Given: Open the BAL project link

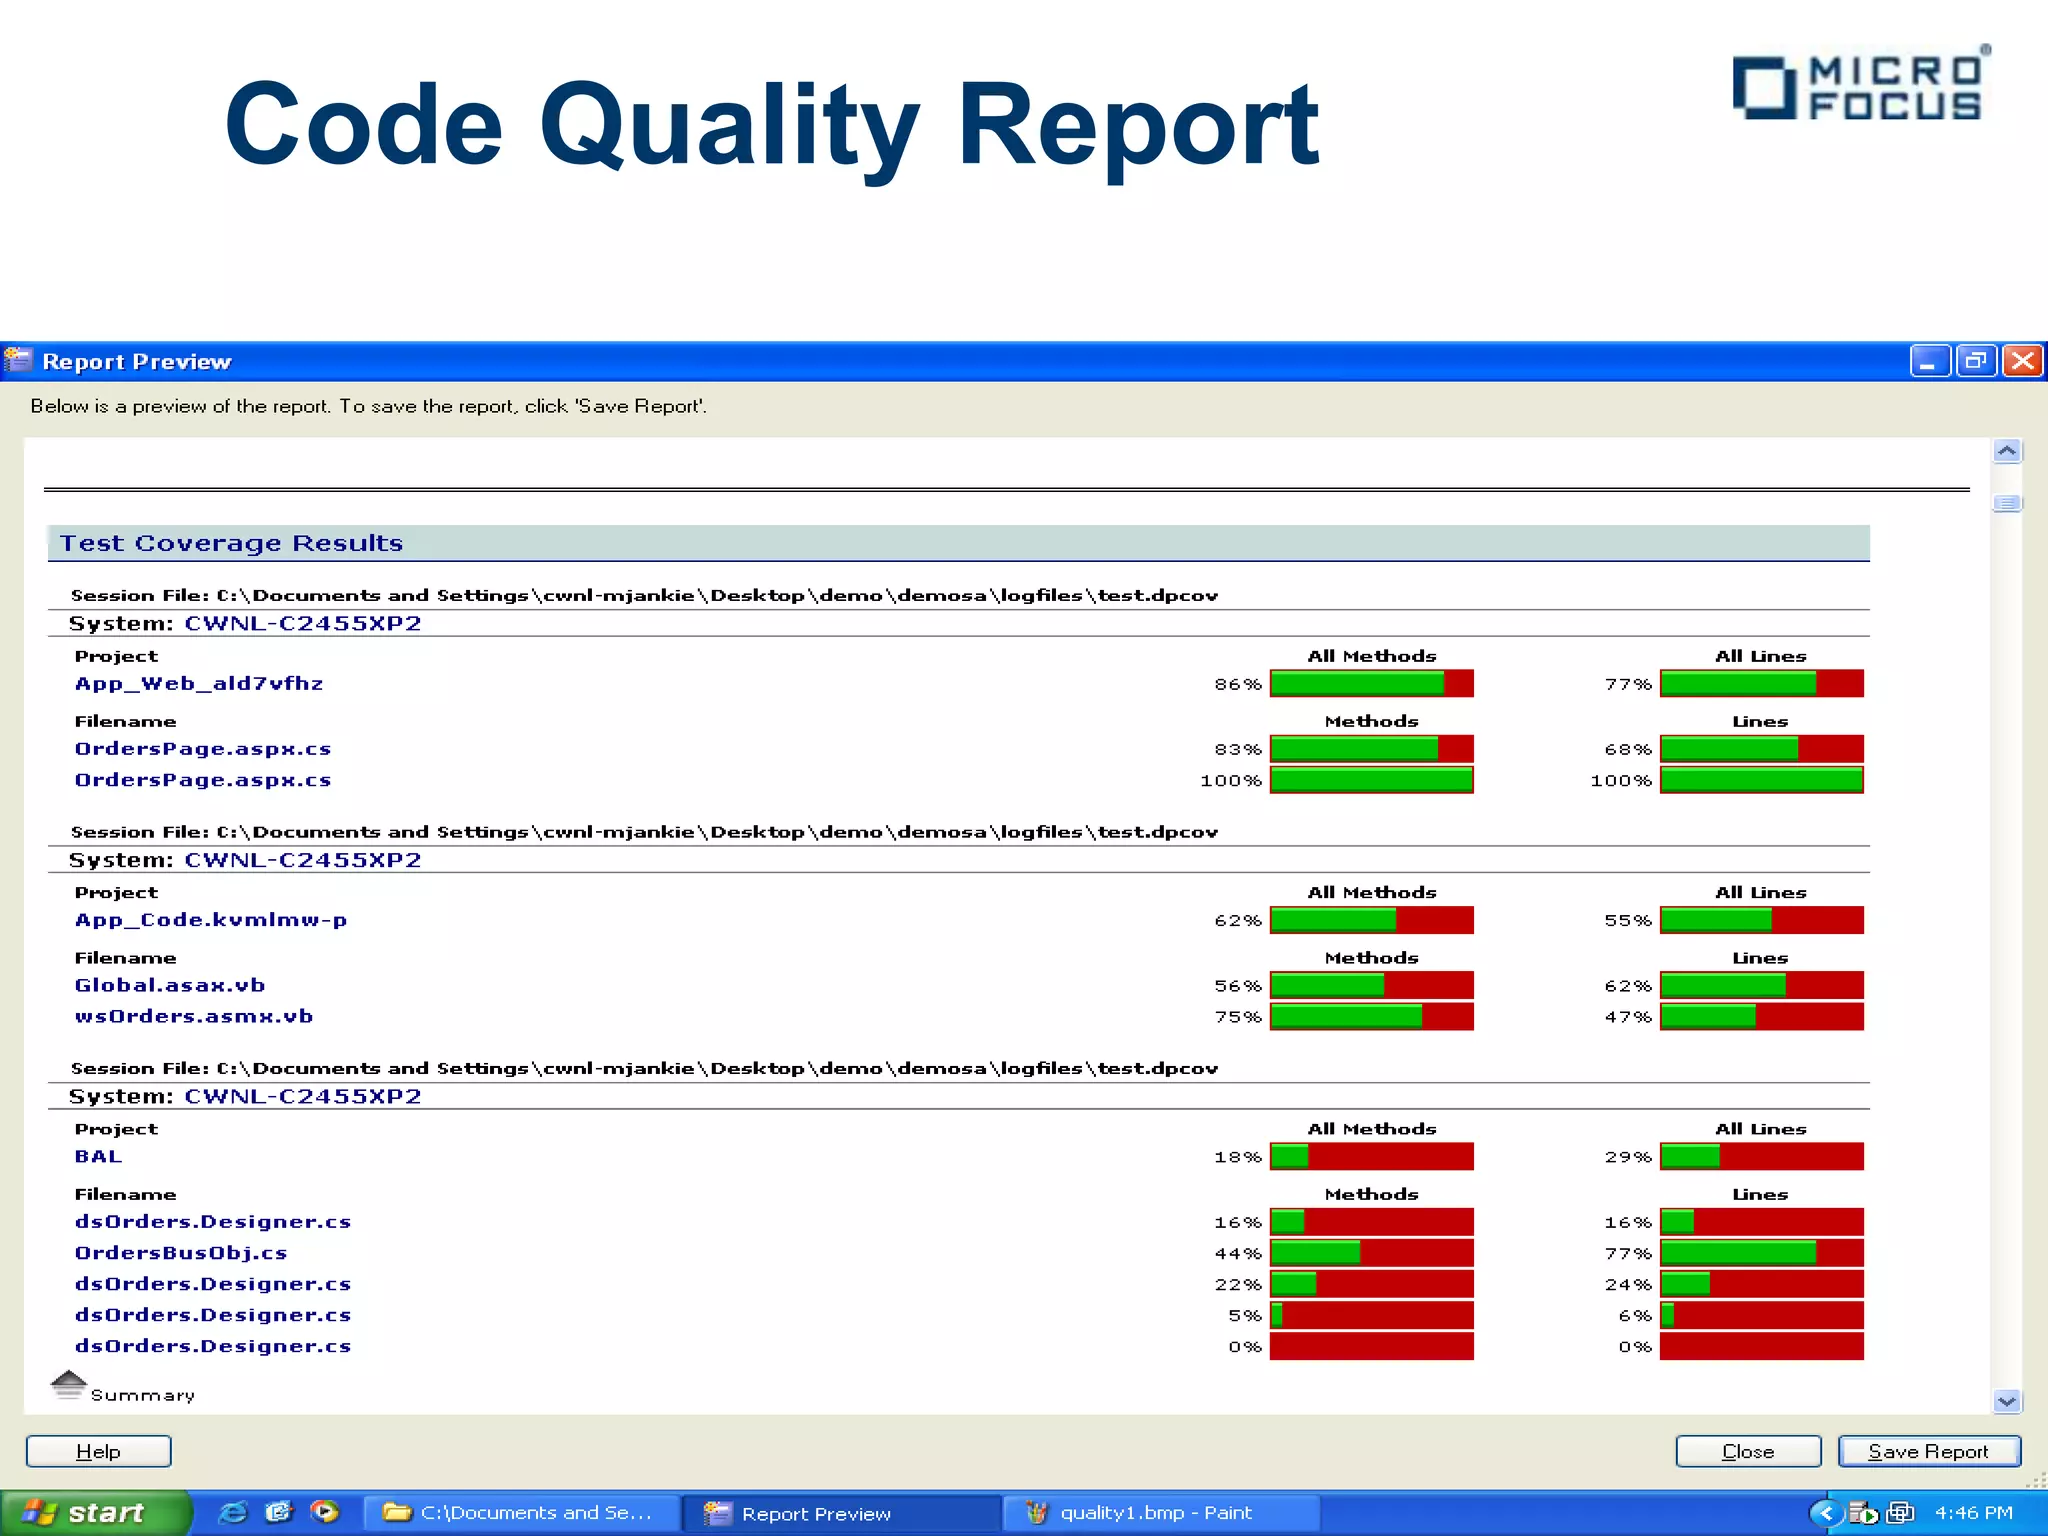Looking at the screenshot, I should tap(98, 1156).
